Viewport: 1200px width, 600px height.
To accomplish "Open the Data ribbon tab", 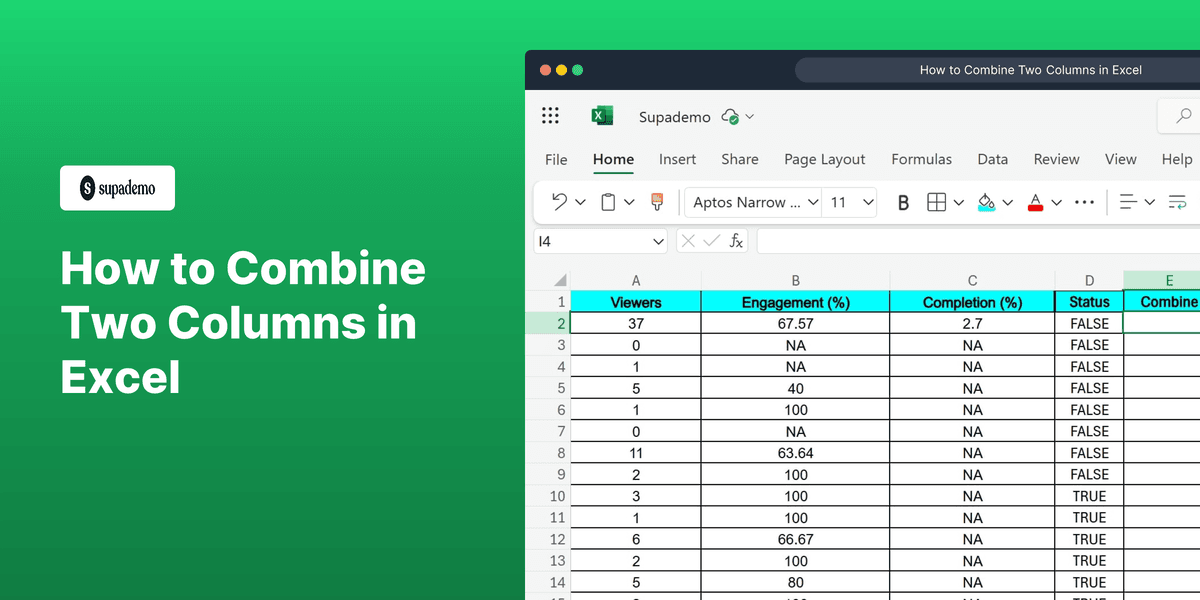I will tap(992, 159).
